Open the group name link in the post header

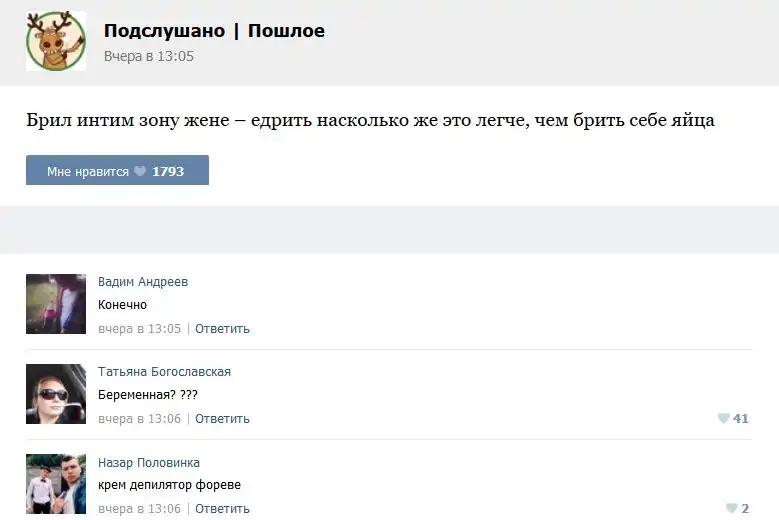click(x=214, y=31)
